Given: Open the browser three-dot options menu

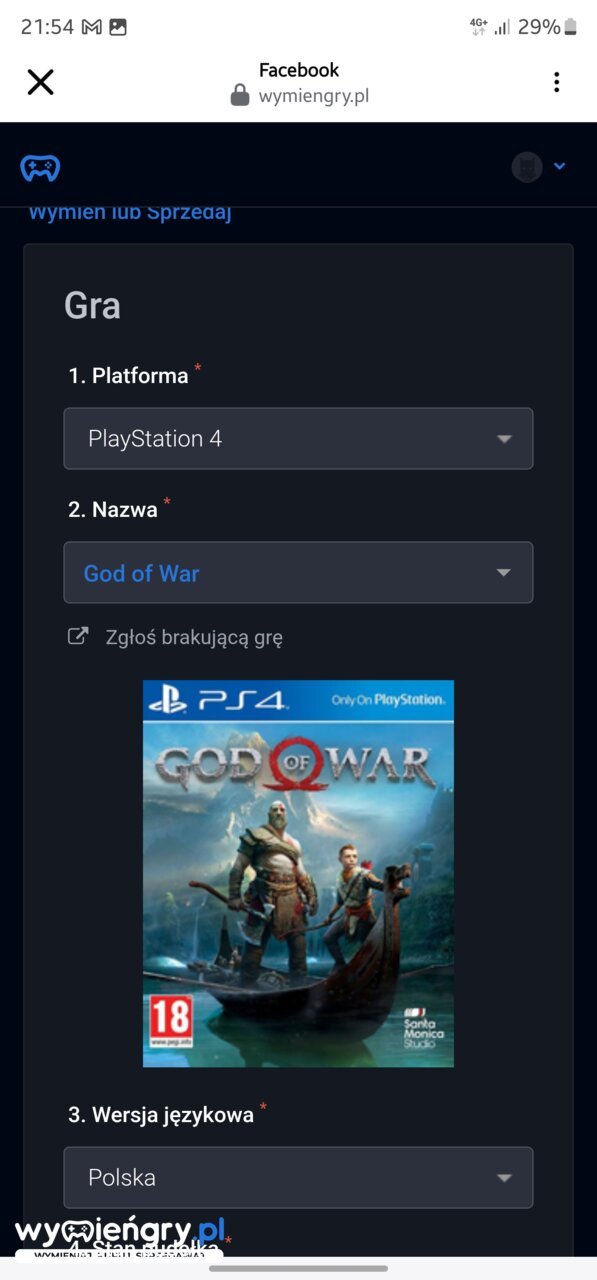Looking at the screenshot, I should pos(556,82).
